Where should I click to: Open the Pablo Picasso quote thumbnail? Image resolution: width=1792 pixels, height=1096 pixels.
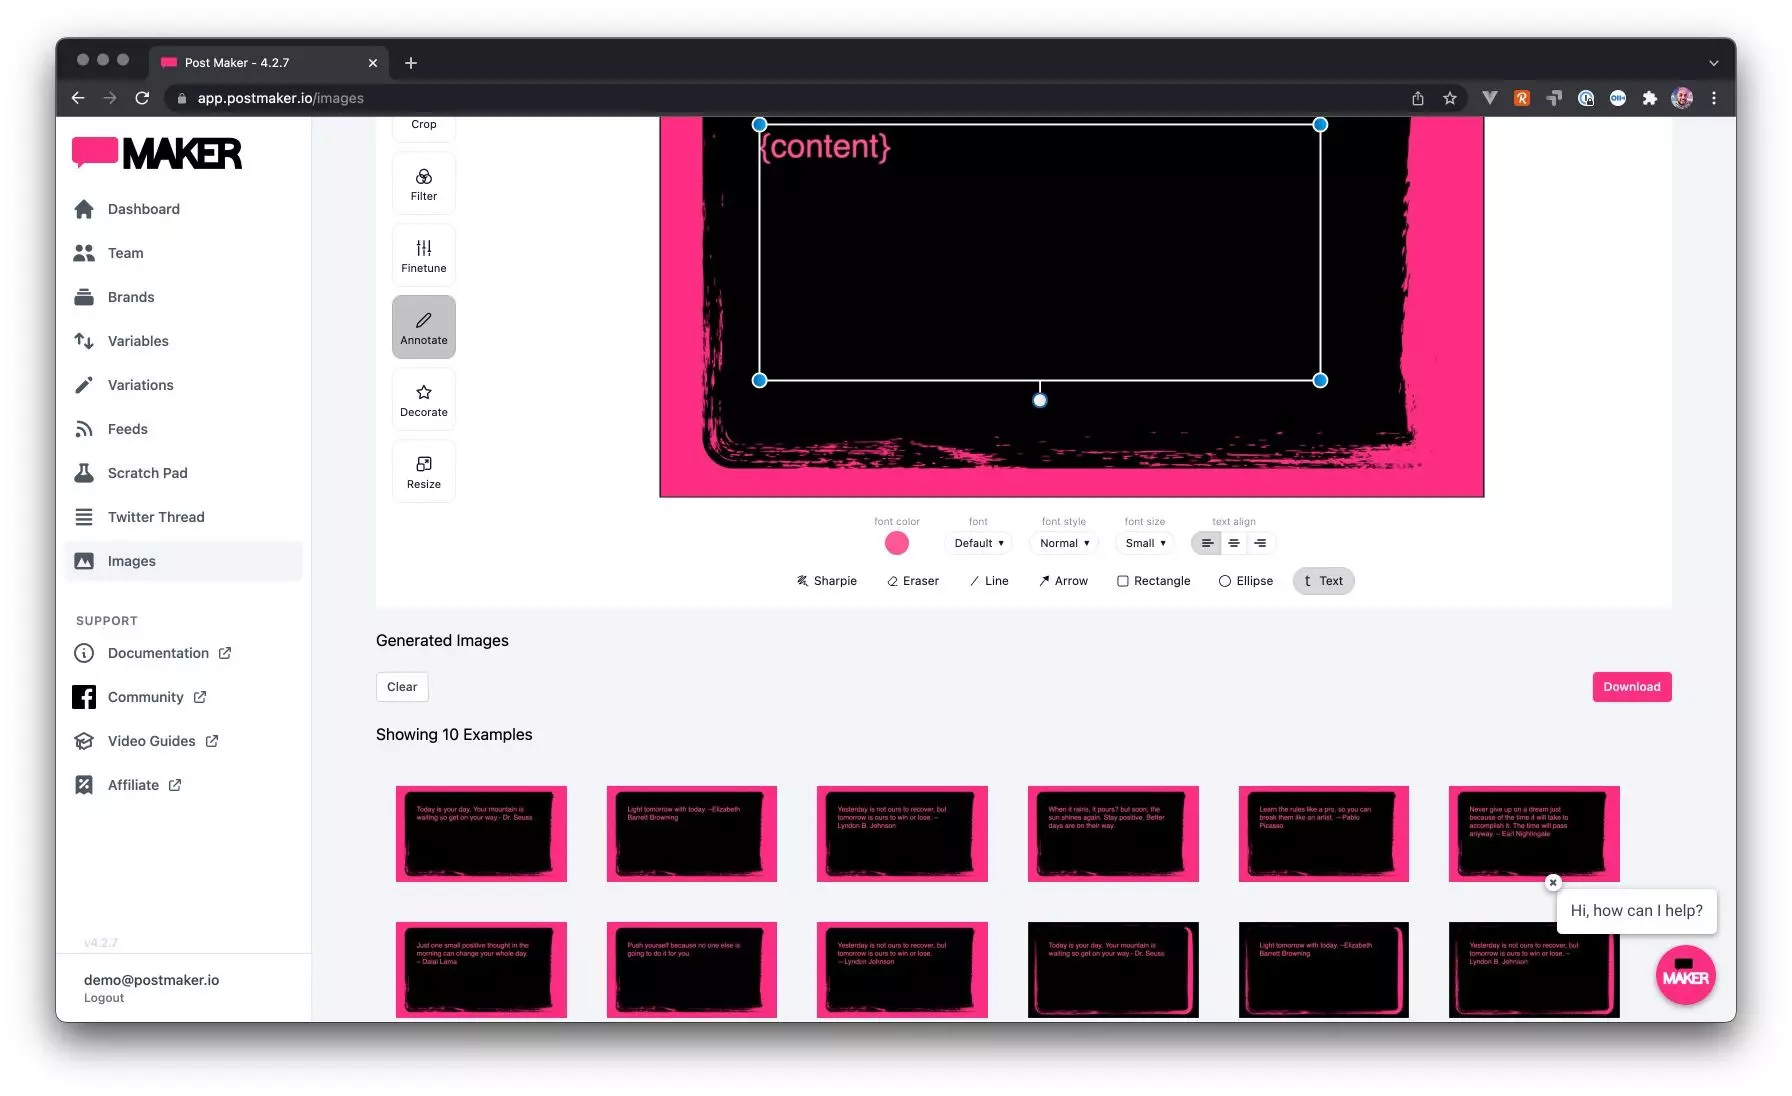1324,834
